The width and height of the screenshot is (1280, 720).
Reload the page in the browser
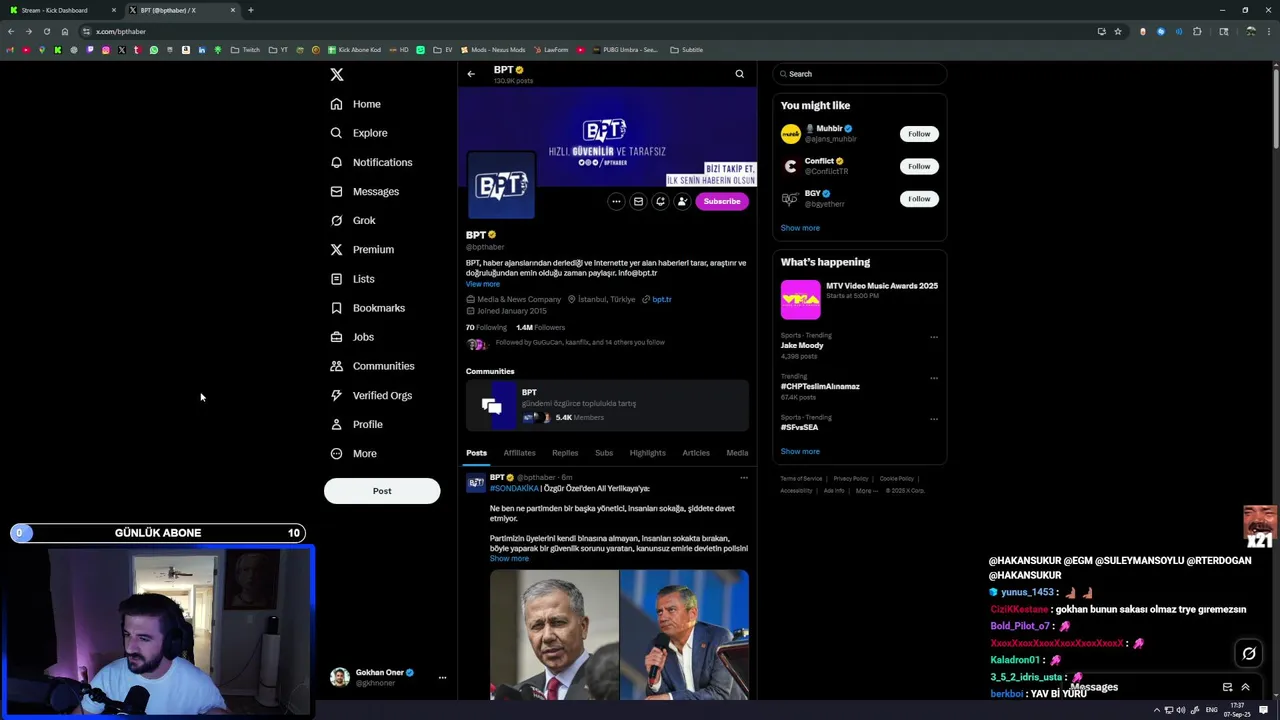[46, 31]
